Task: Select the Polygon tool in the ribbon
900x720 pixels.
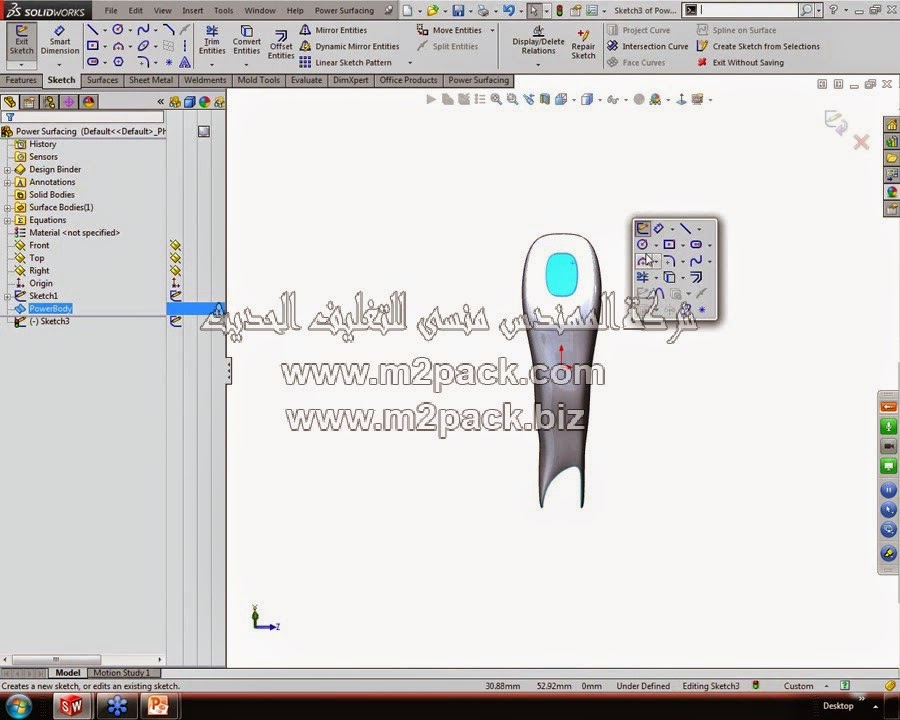Action: click(x=118, y=61)
